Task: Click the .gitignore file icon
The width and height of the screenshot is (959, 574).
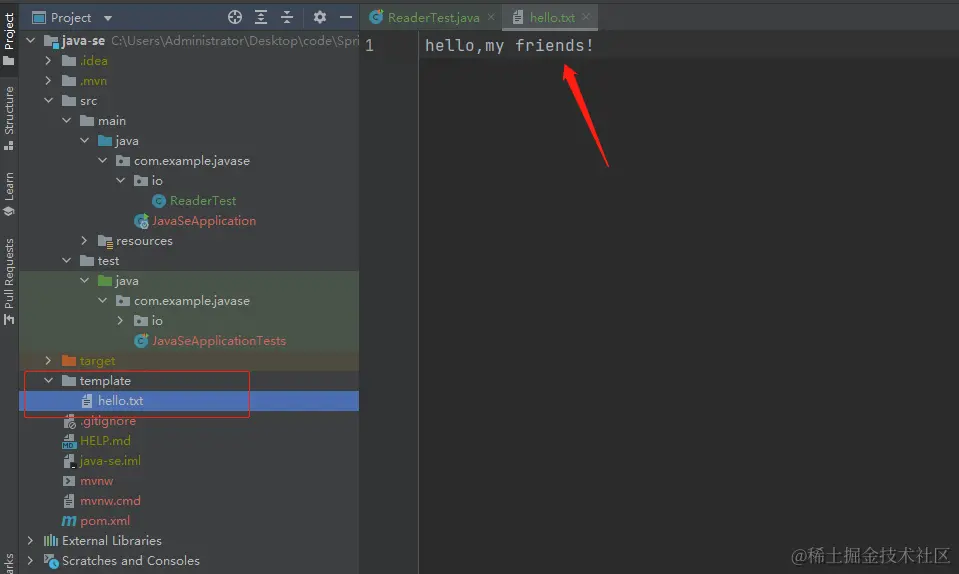Action: 70,421
